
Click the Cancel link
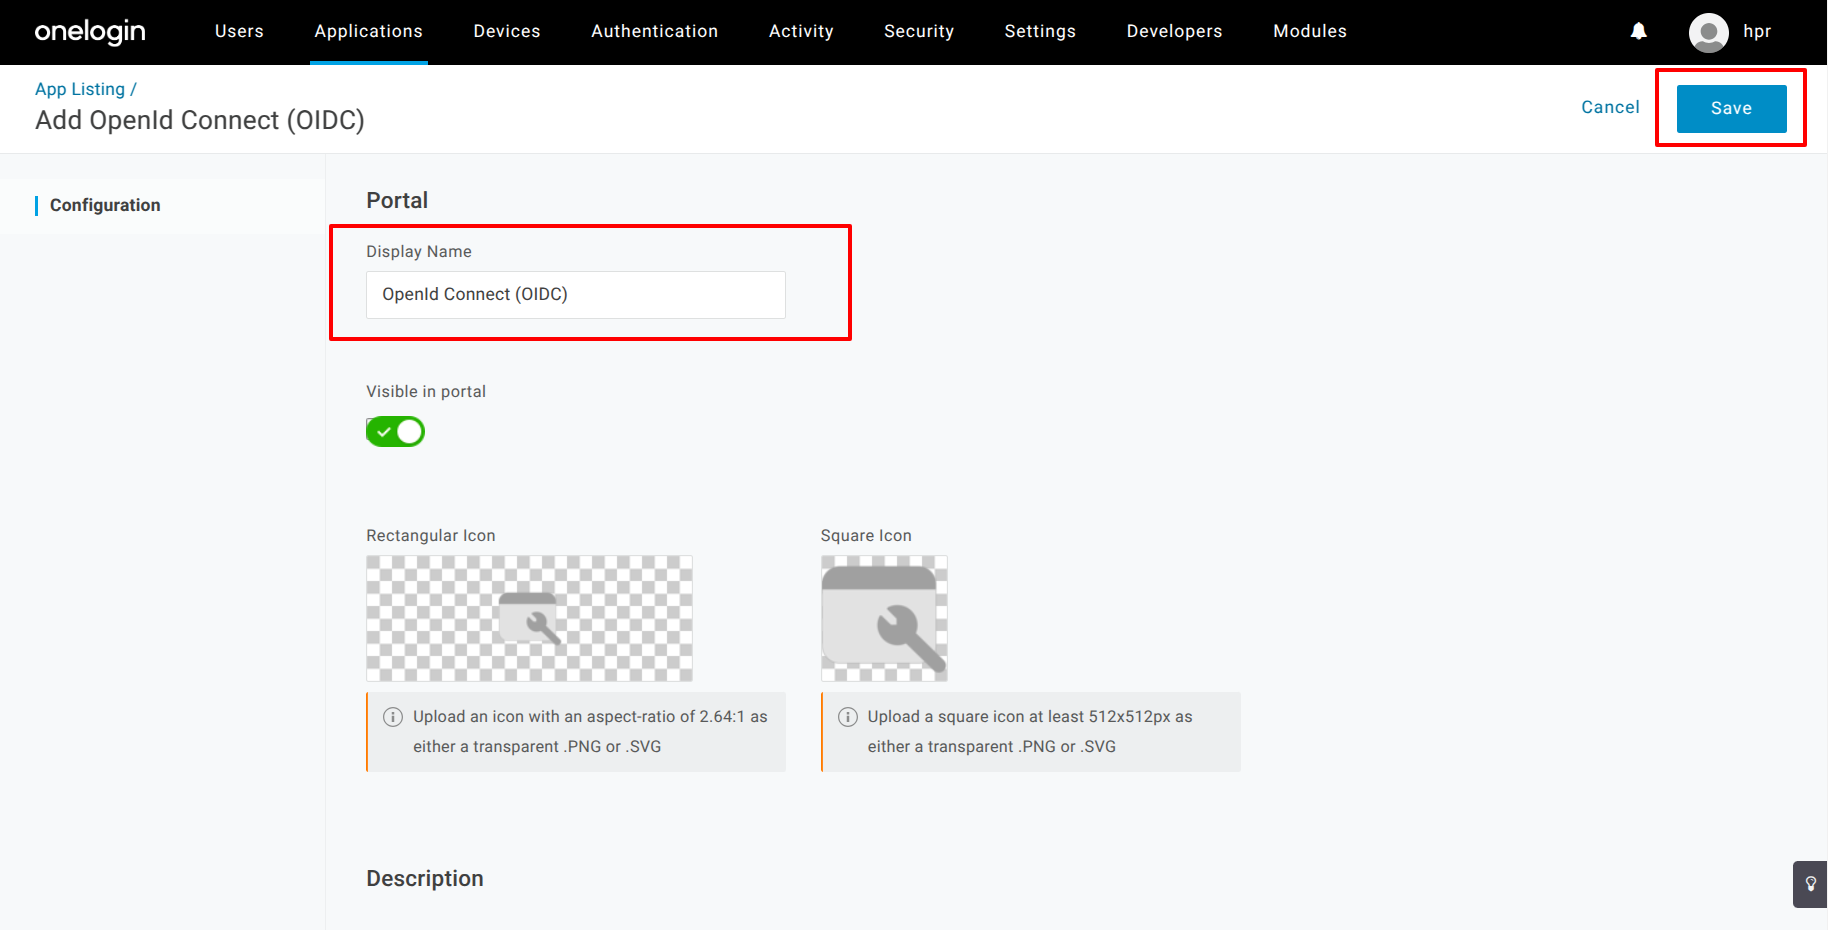(1610, 107)
